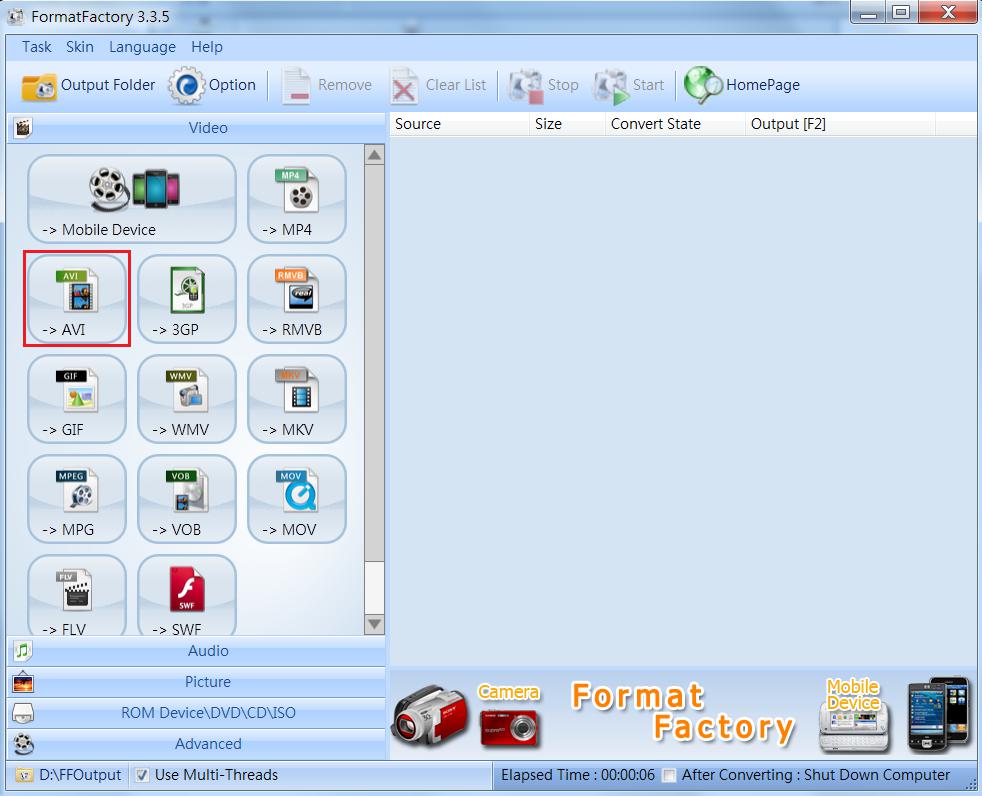This screenshot has height=796, width=982.
Task: Open the Output Folder toolbar button
Action: coord(88,85)
